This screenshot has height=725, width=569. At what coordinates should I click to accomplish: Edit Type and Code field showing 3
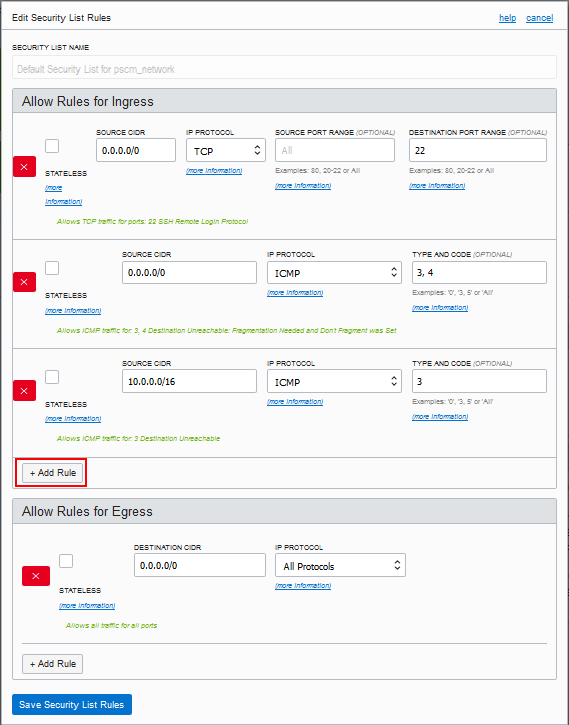click(x=479, y=381)
